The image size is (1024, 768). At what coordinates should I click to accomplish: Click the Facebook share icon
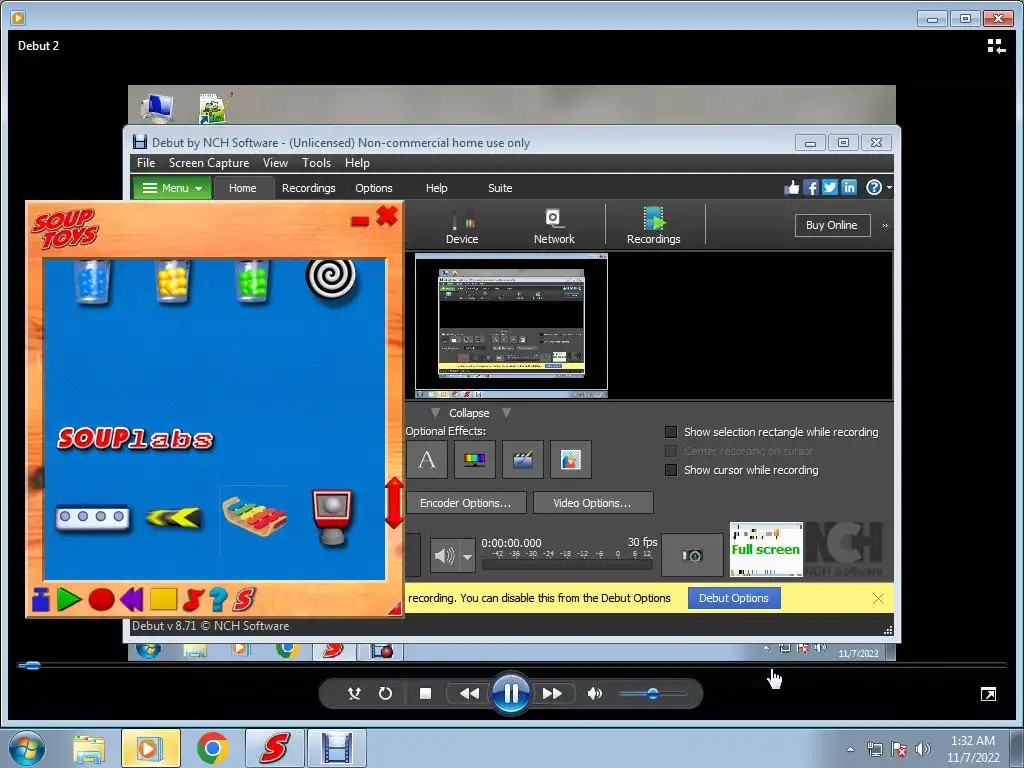[810, 188]
